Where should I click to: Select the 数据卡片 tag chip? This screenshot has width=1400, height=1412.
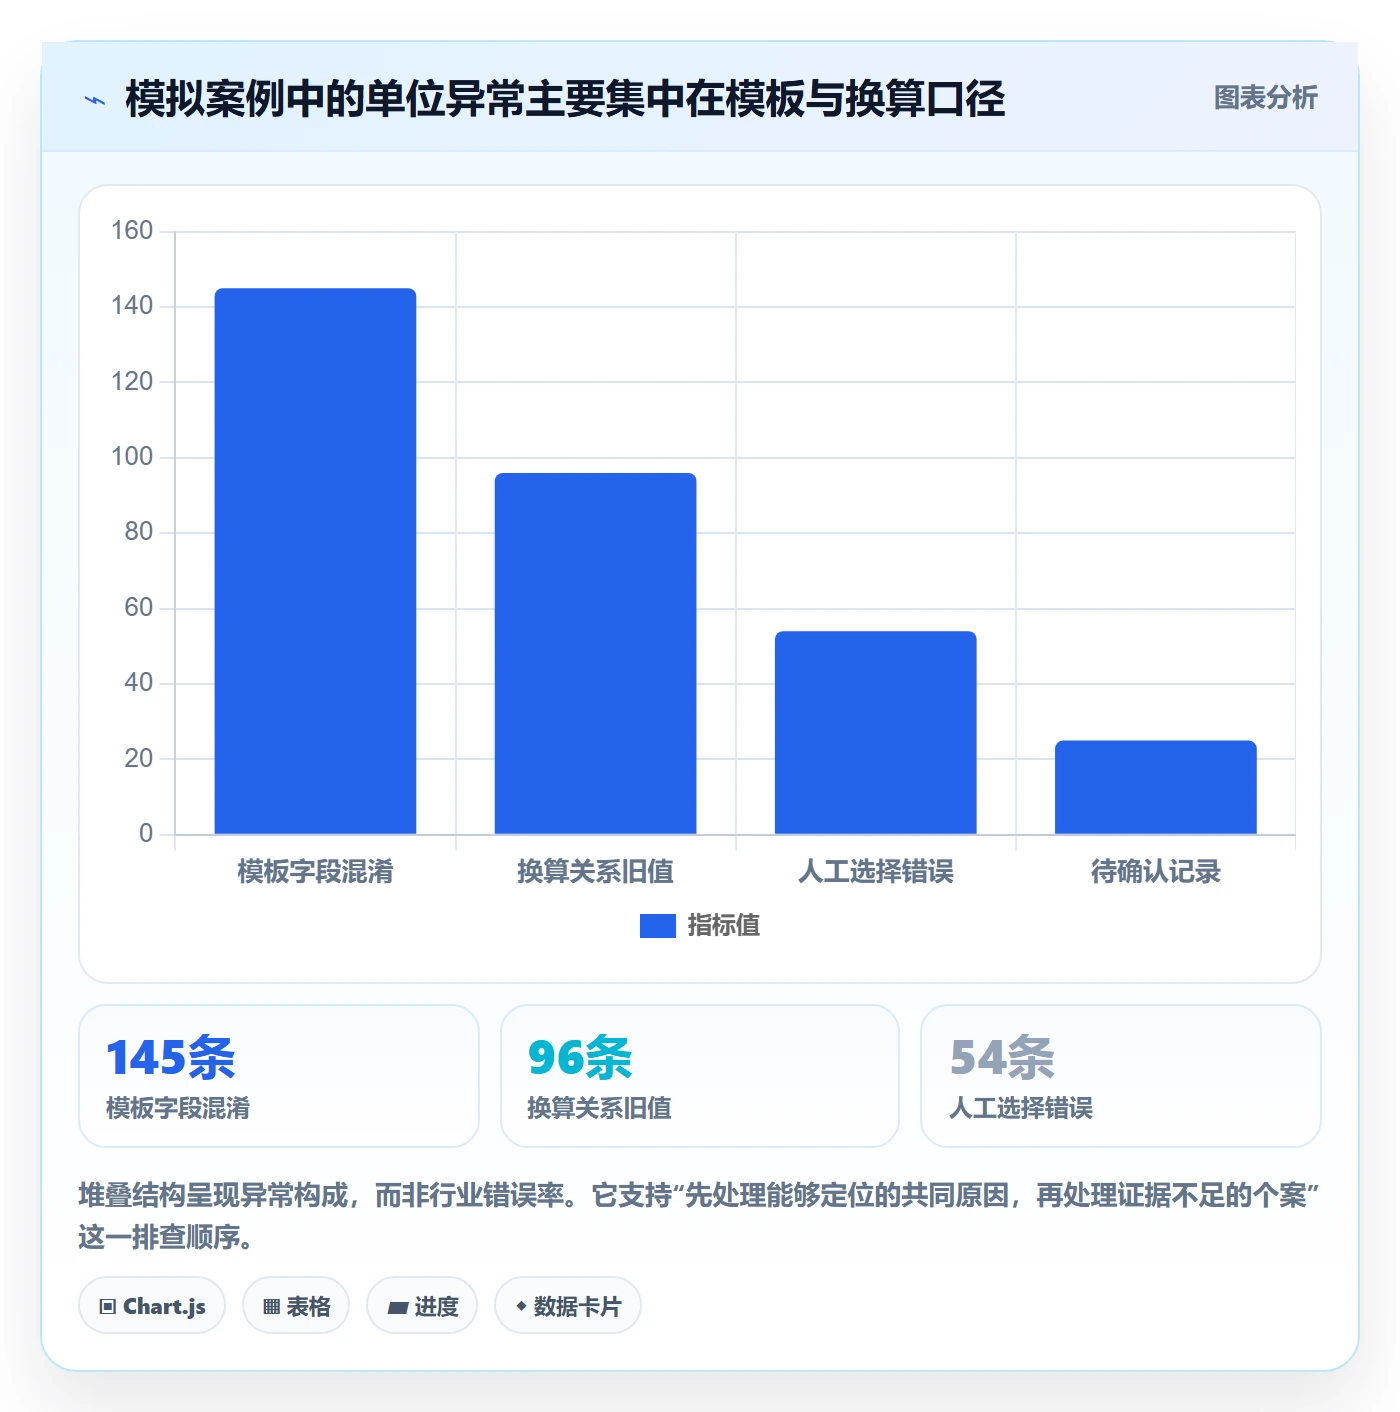pos(568,1305)
